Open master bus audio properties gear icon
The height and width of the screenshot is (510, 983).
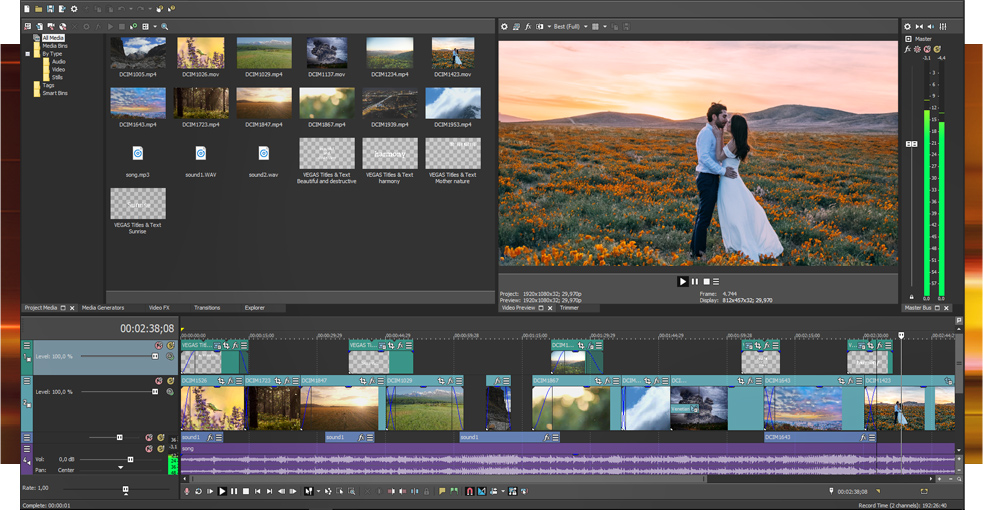(908, 27)
